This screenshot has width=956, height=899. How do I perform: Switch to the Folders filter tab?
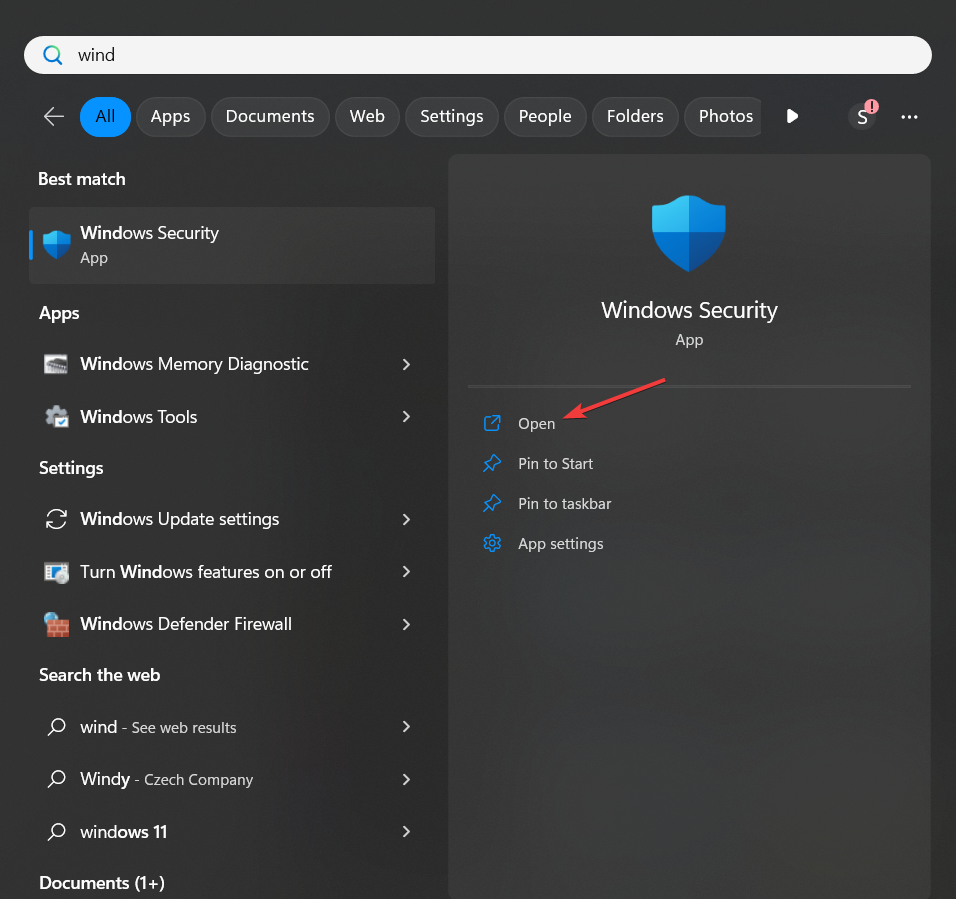click(635, 116)
